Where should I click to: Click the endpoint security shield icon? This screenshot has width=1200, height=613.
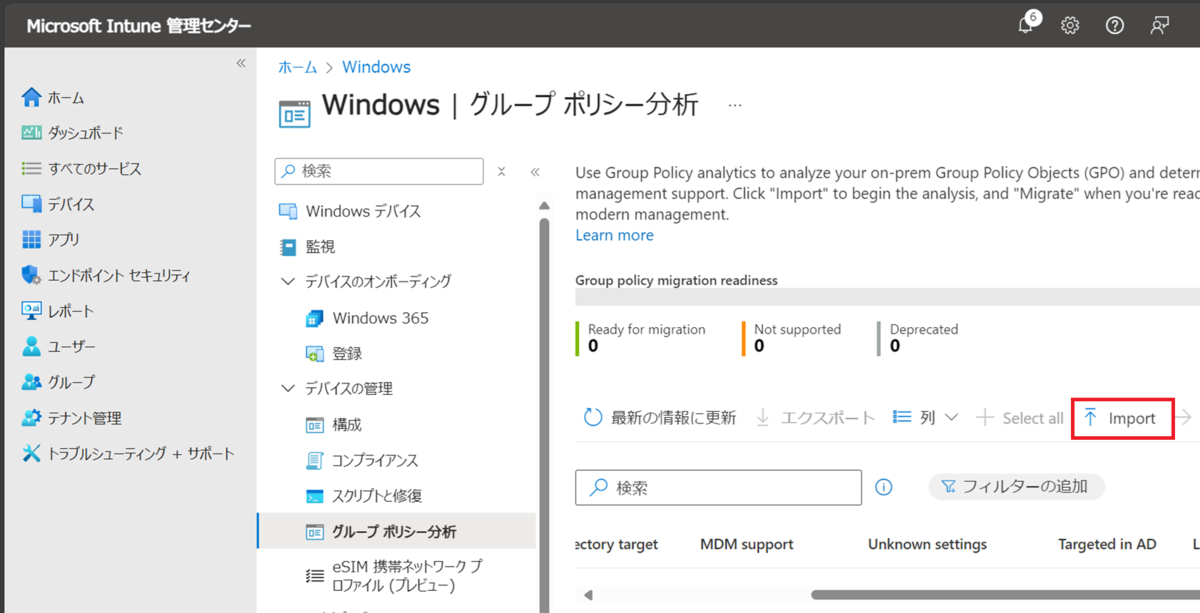32,275
